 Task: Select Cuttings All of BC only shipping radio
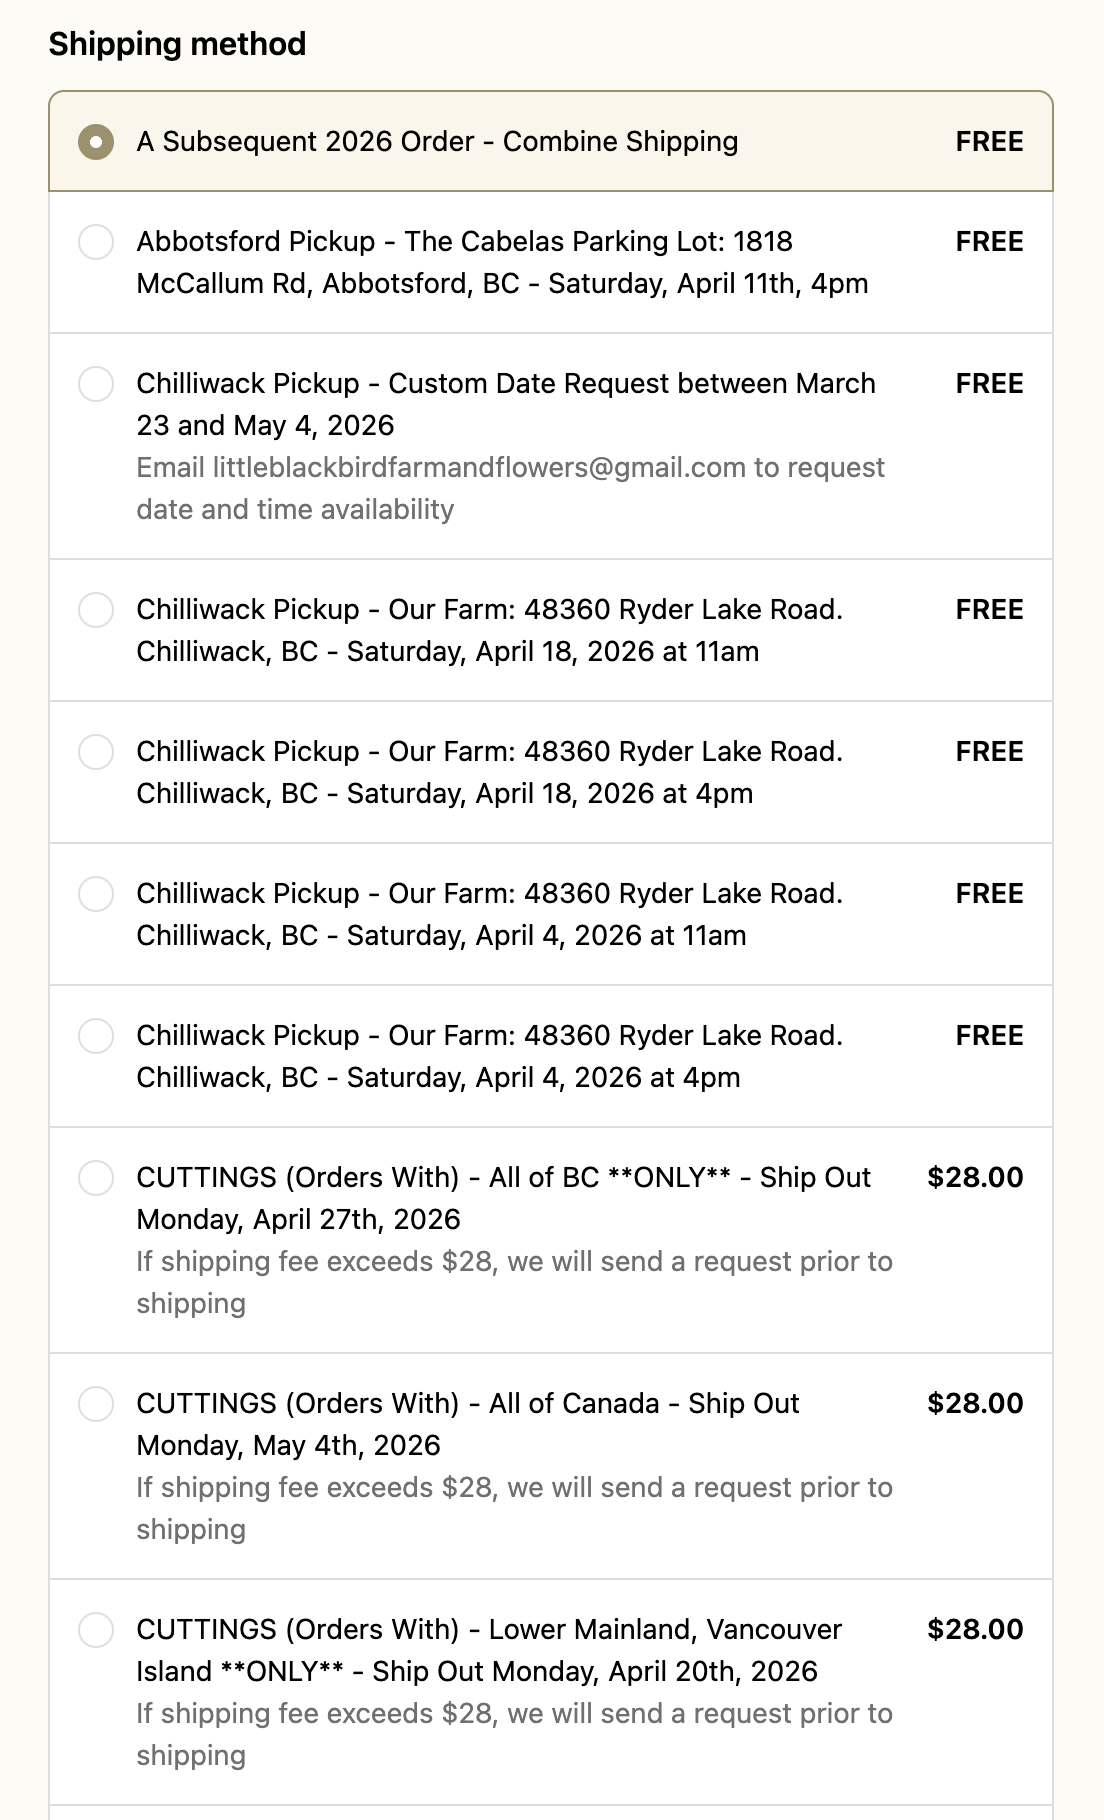pyautogui.click(x=96, y=1178)
